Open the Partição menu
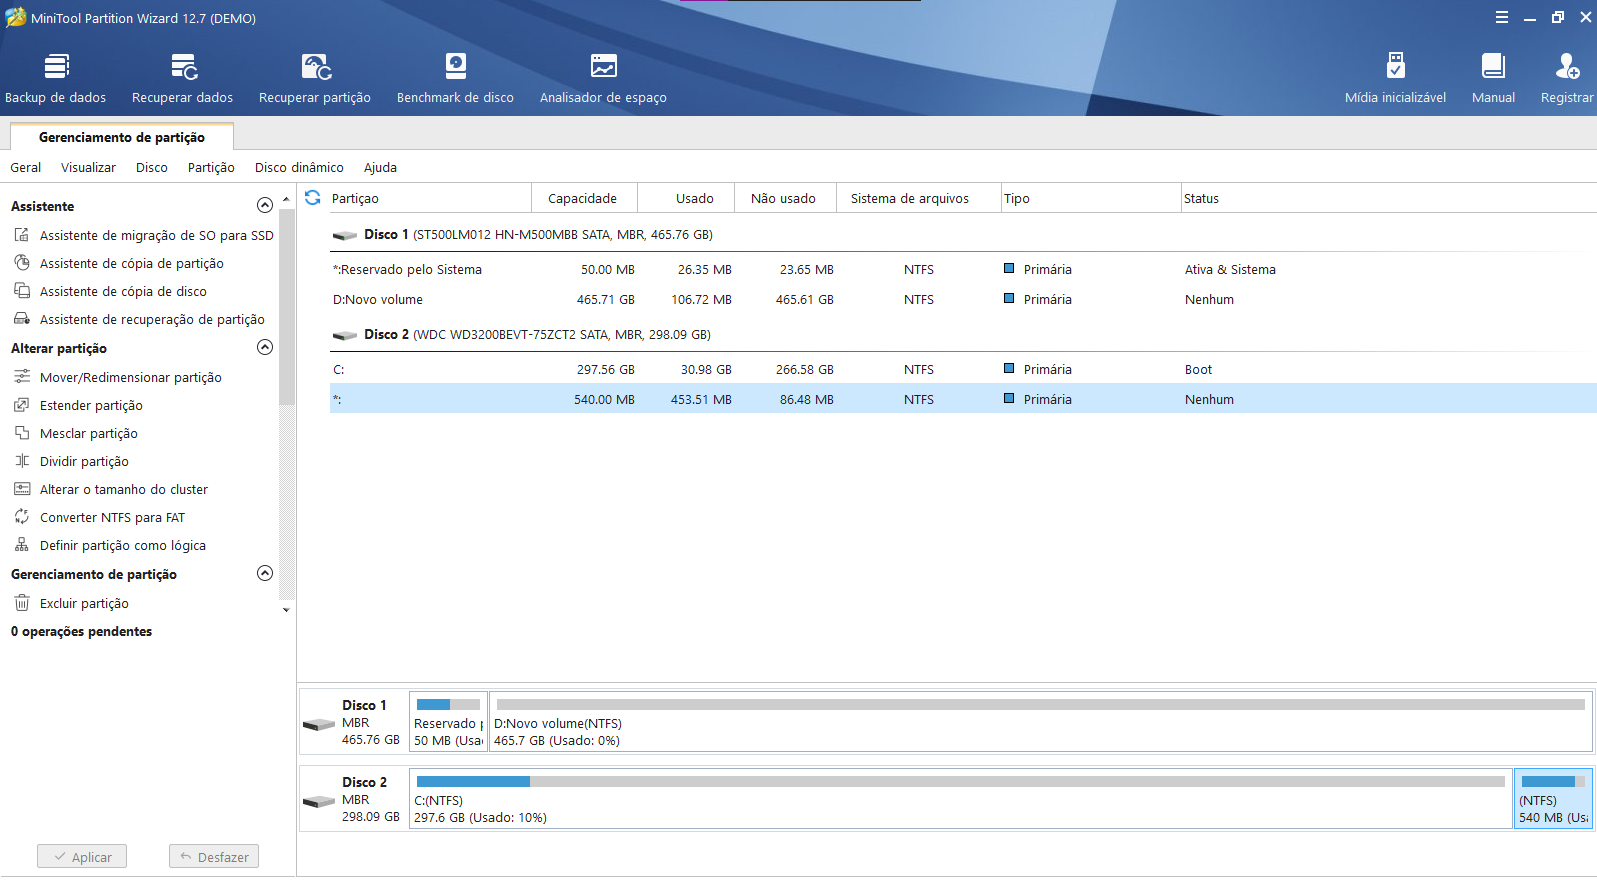The height and width of the screenshot is (896, 1597). tap(211, 167)
